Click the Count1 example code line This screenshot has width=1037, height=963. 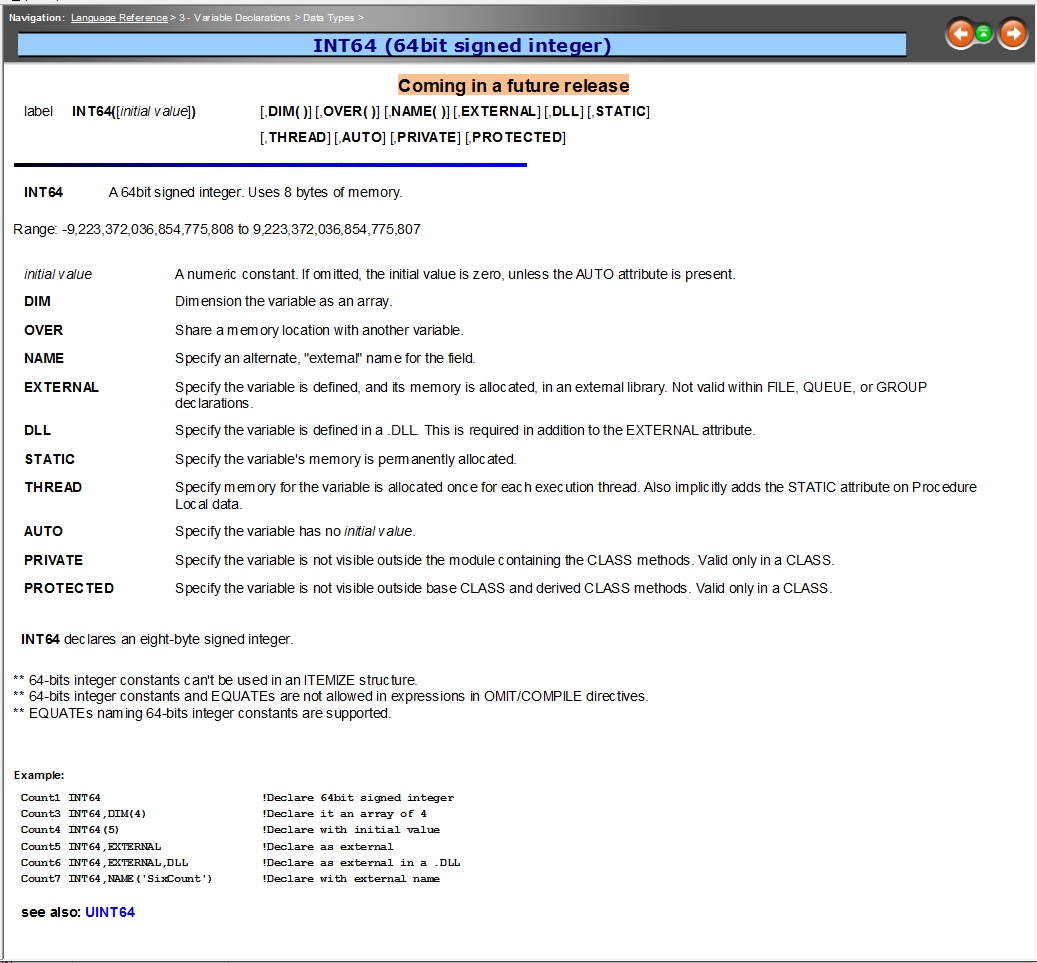point(237,797)
